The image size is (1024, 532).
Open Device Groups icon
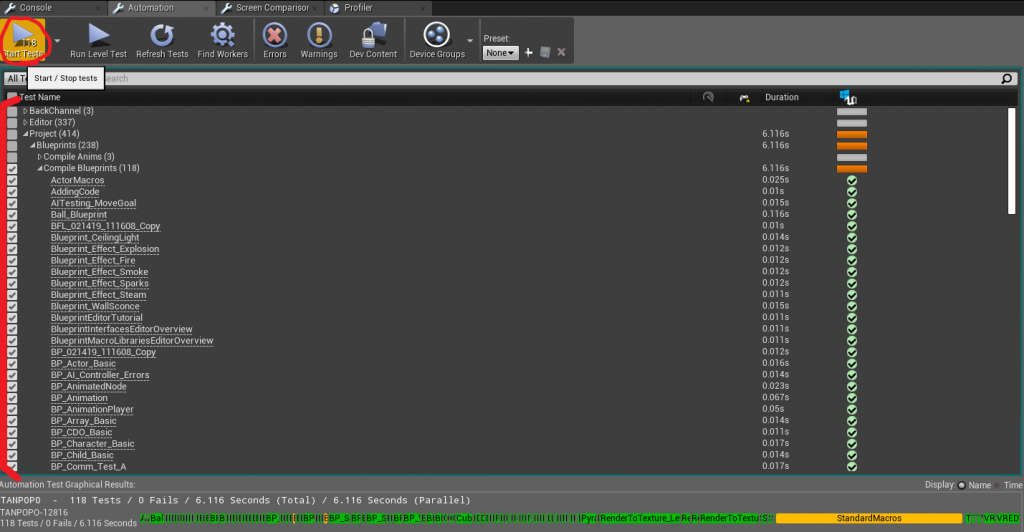(437, 35)
